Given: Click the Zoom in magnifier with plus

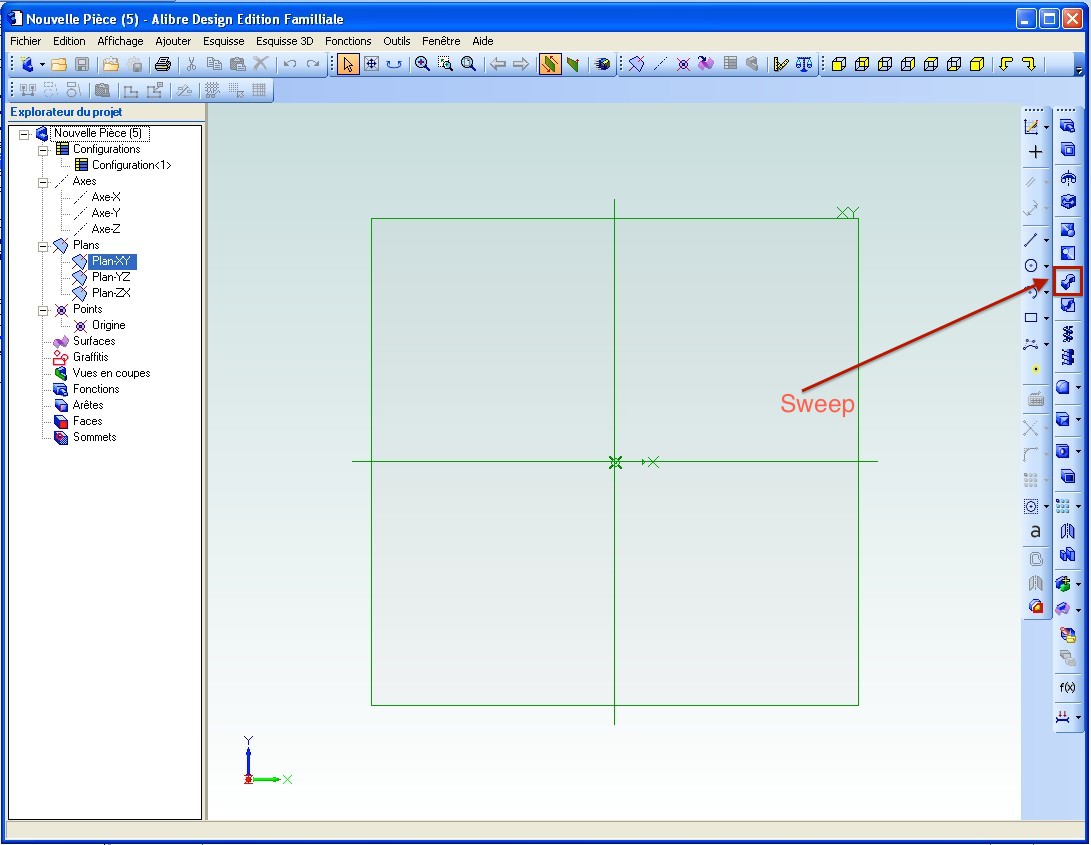Looking at the screenshot, I should 422,64.
